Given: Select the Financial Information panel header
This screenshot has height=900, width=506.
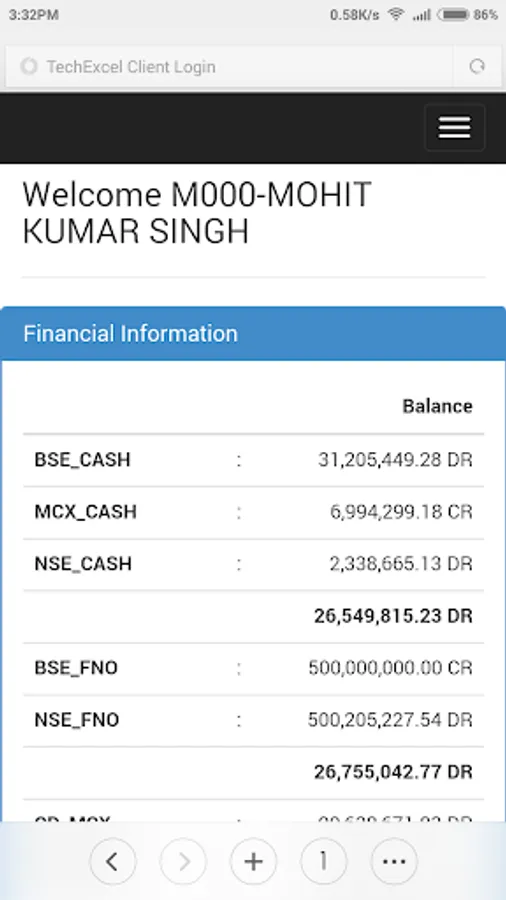Looking at the screenshot, I should point(253,333).
